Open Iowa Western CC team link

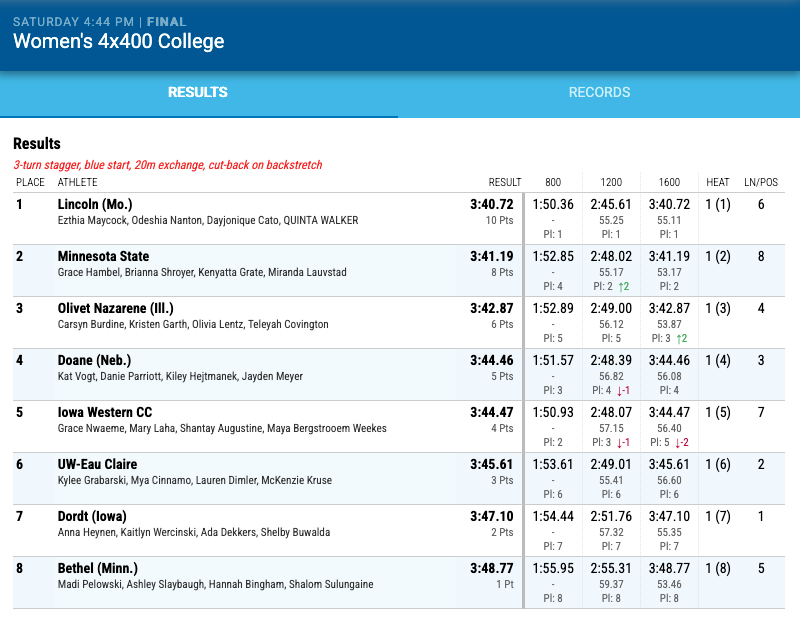tap(105, 412)
